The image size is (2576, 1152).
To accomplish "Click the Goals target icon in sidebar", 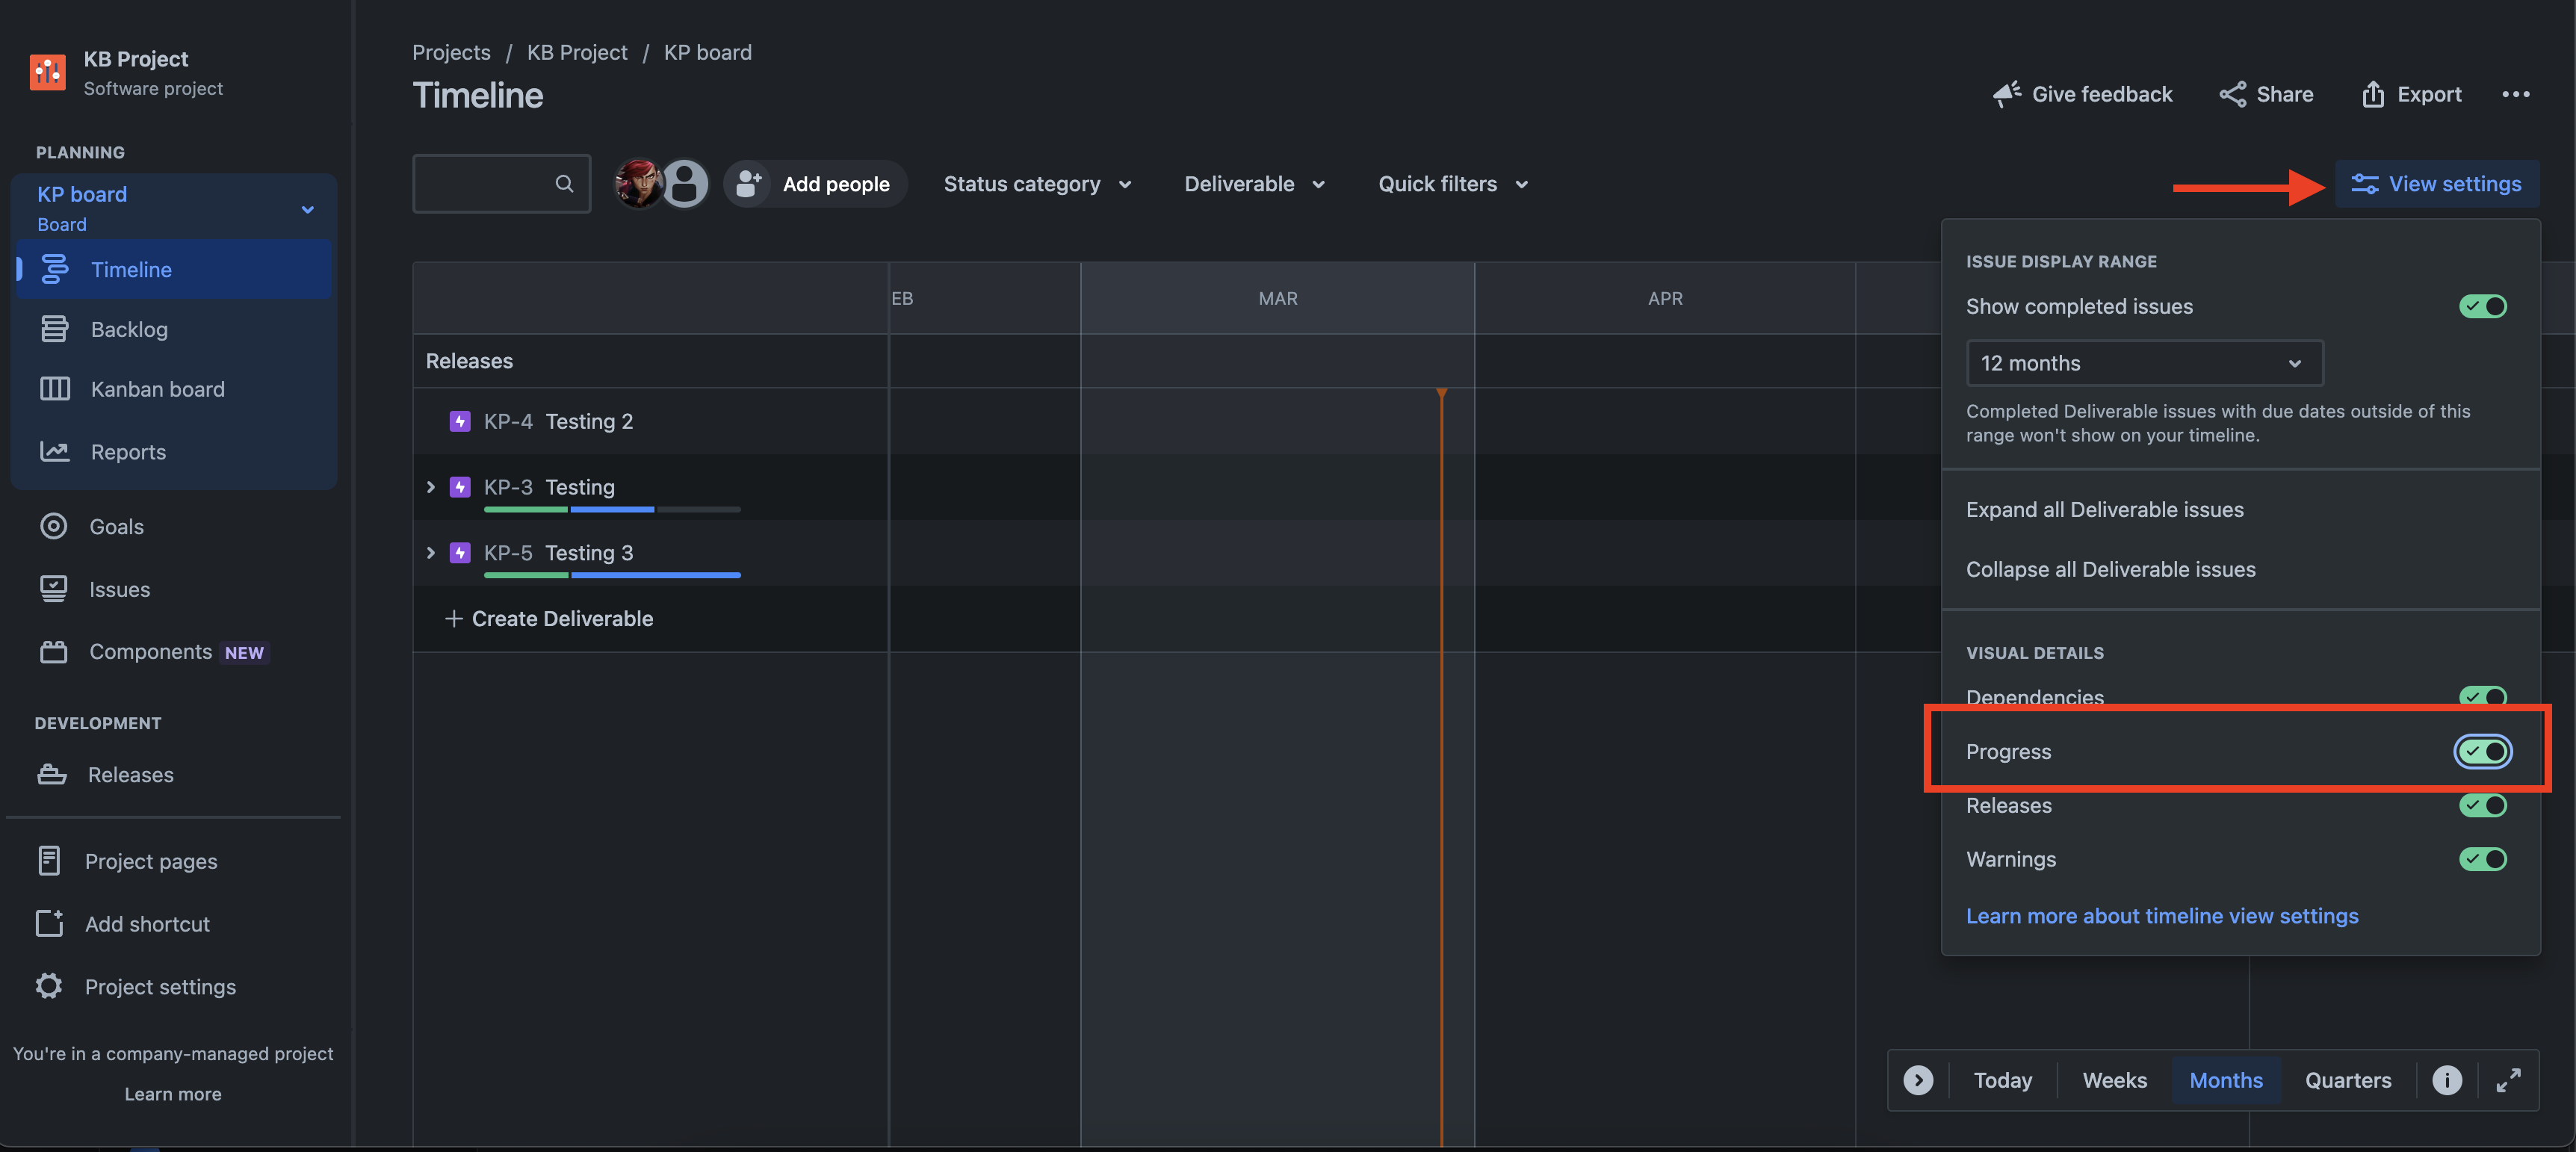I will [x=54, y=526].
